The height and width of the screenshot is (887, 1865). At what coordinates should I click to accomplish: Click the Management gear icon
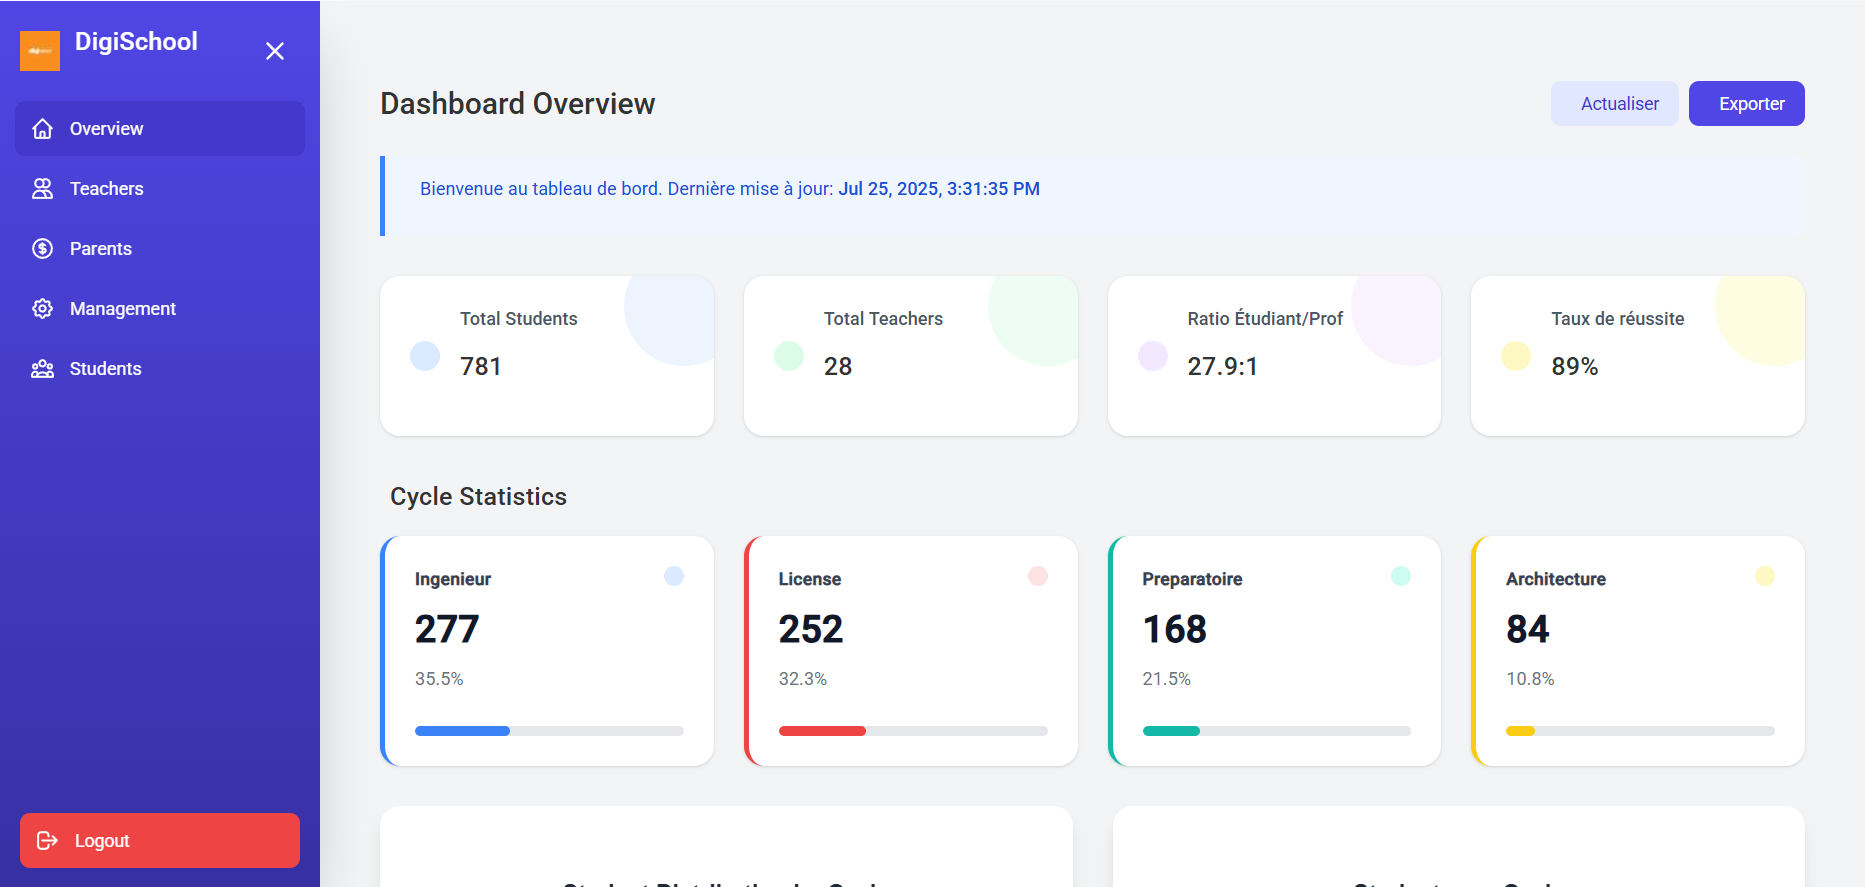pos(42,309)
